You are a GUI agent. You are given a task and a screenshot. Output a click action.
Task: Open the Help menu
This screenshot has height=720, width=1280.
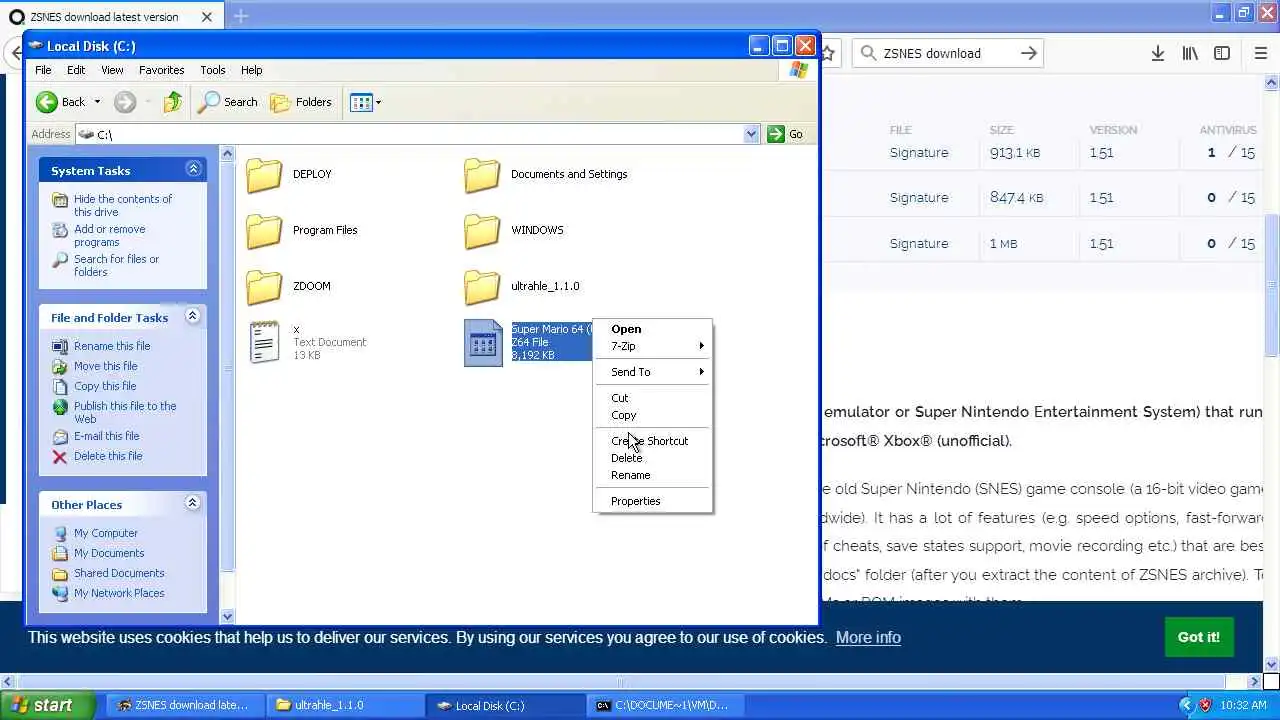[x=251, y=70]
